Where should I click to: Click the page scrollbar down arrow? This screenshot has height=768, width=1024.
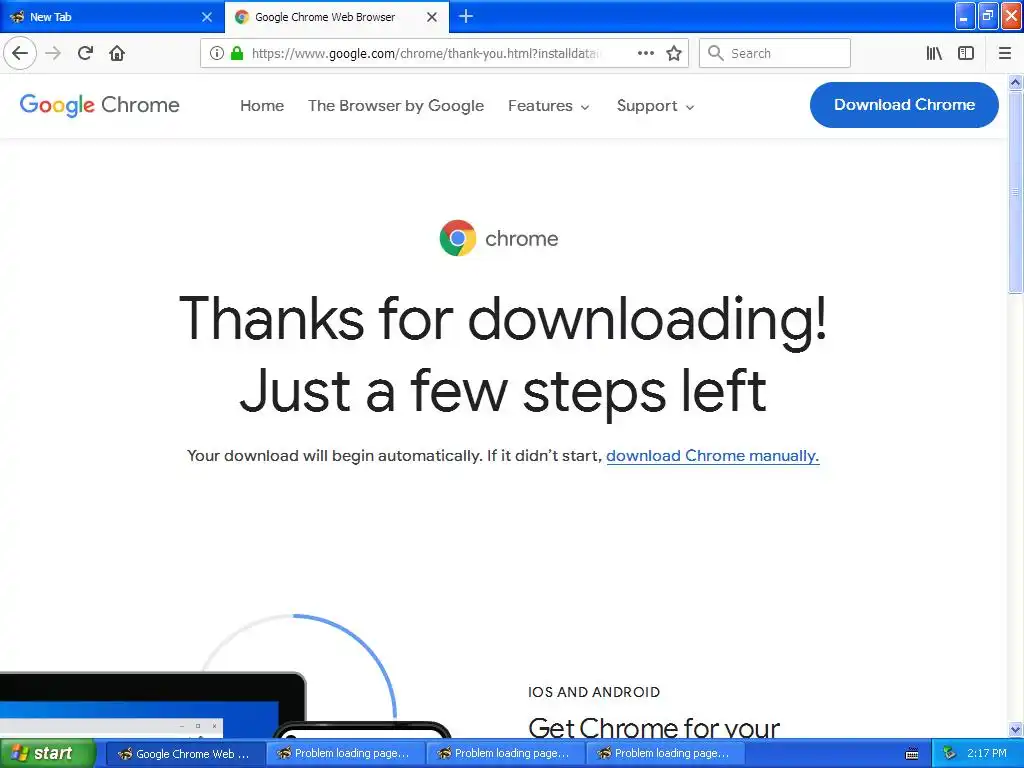click(1016, 729)
